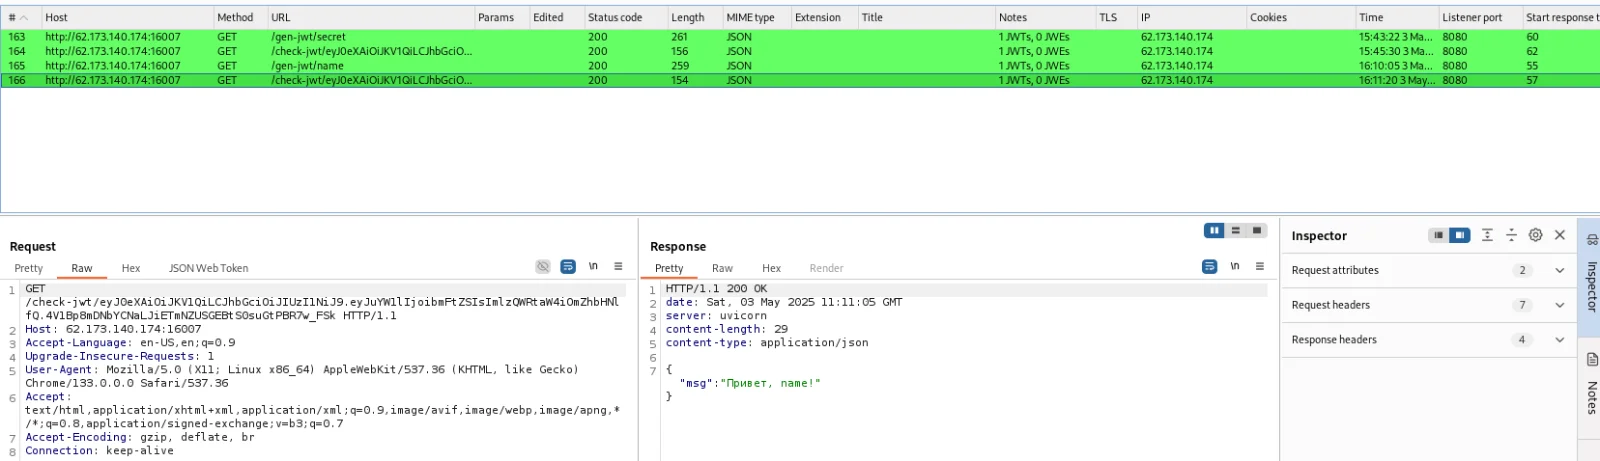
Task: Sort by Edited column header
Action: (555, 17)
